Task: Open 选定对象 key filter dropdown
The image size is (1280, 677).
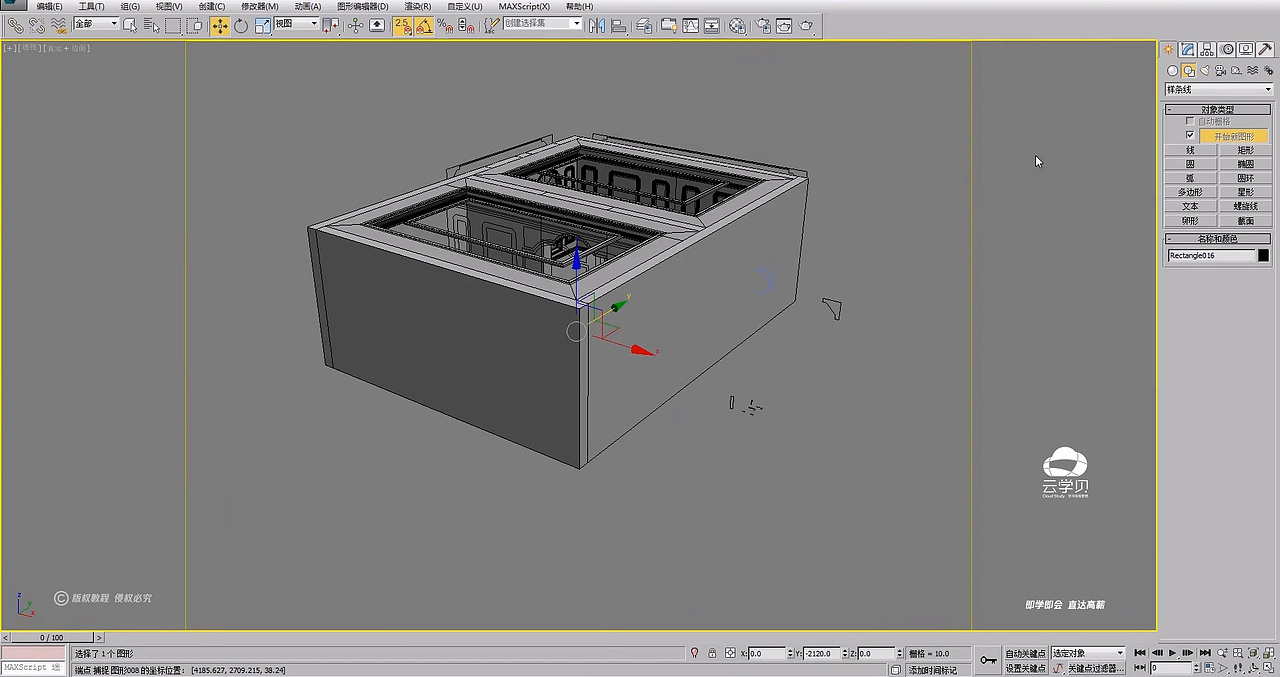Action: (x=1087, y=653)
